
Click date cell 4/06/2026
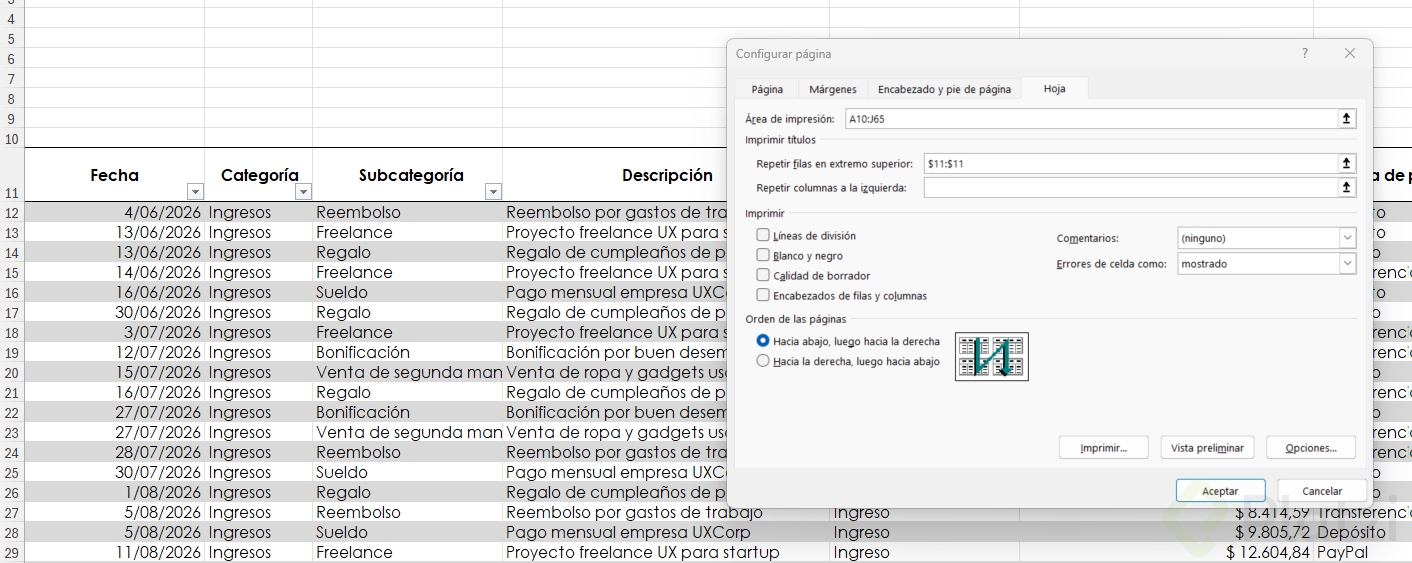coord(115,212)
